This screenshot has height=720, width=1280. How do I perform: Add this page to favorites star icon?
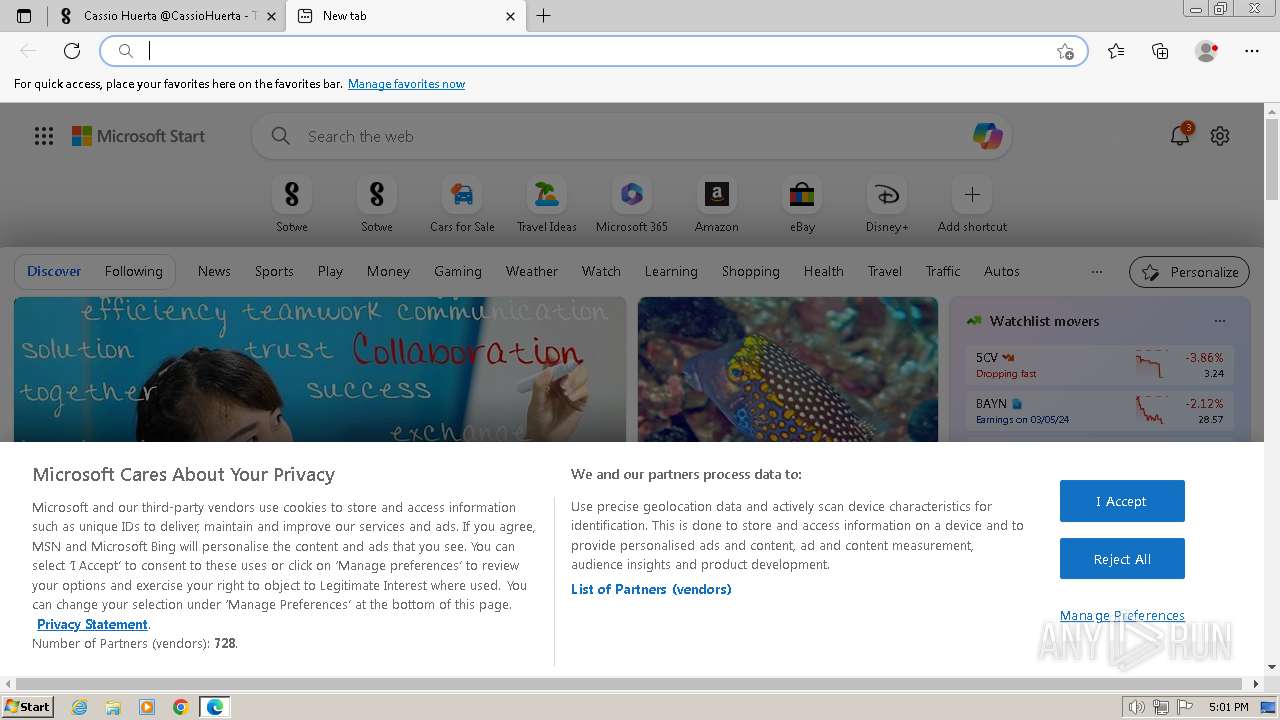click(x=1065, y=51)
